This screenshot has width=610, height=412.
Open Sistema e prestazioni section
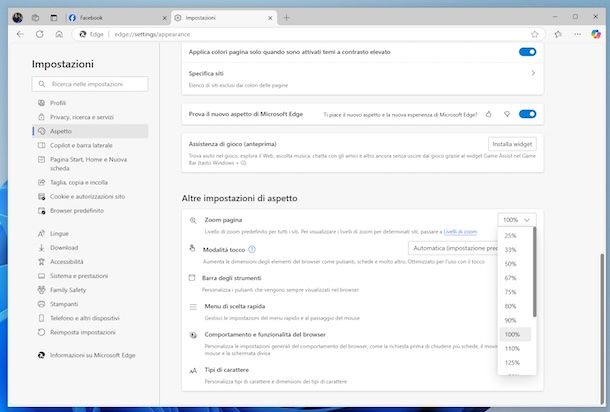pyautogui.click(x=90, y=276)
